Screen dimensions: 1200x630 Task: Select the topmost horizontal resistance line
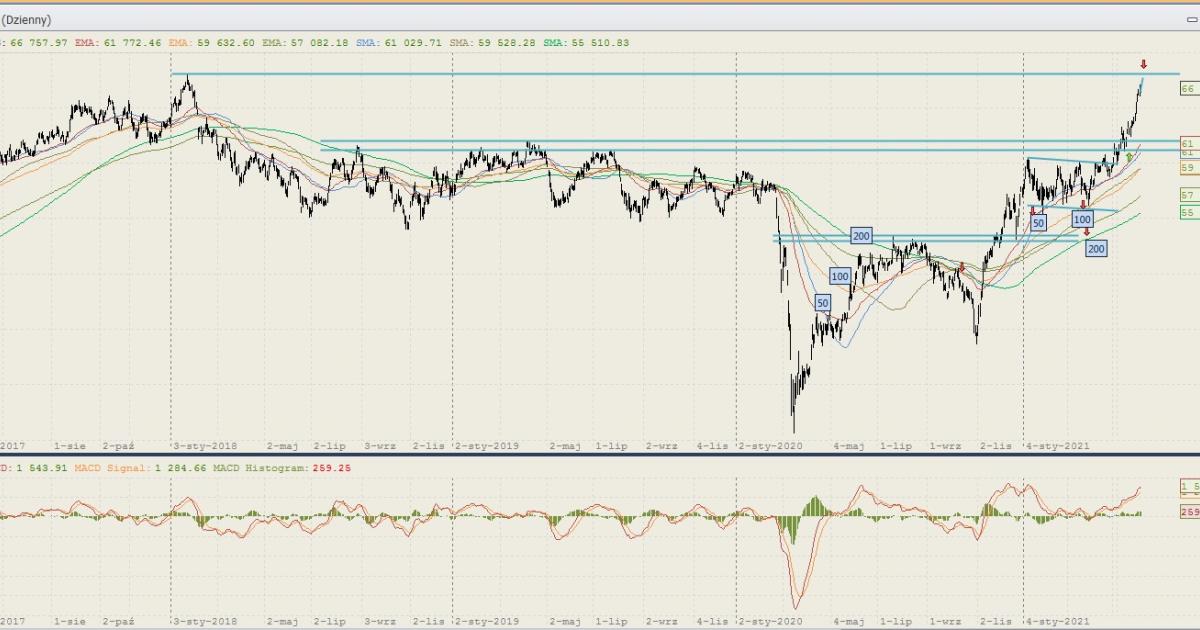point(600,74)
